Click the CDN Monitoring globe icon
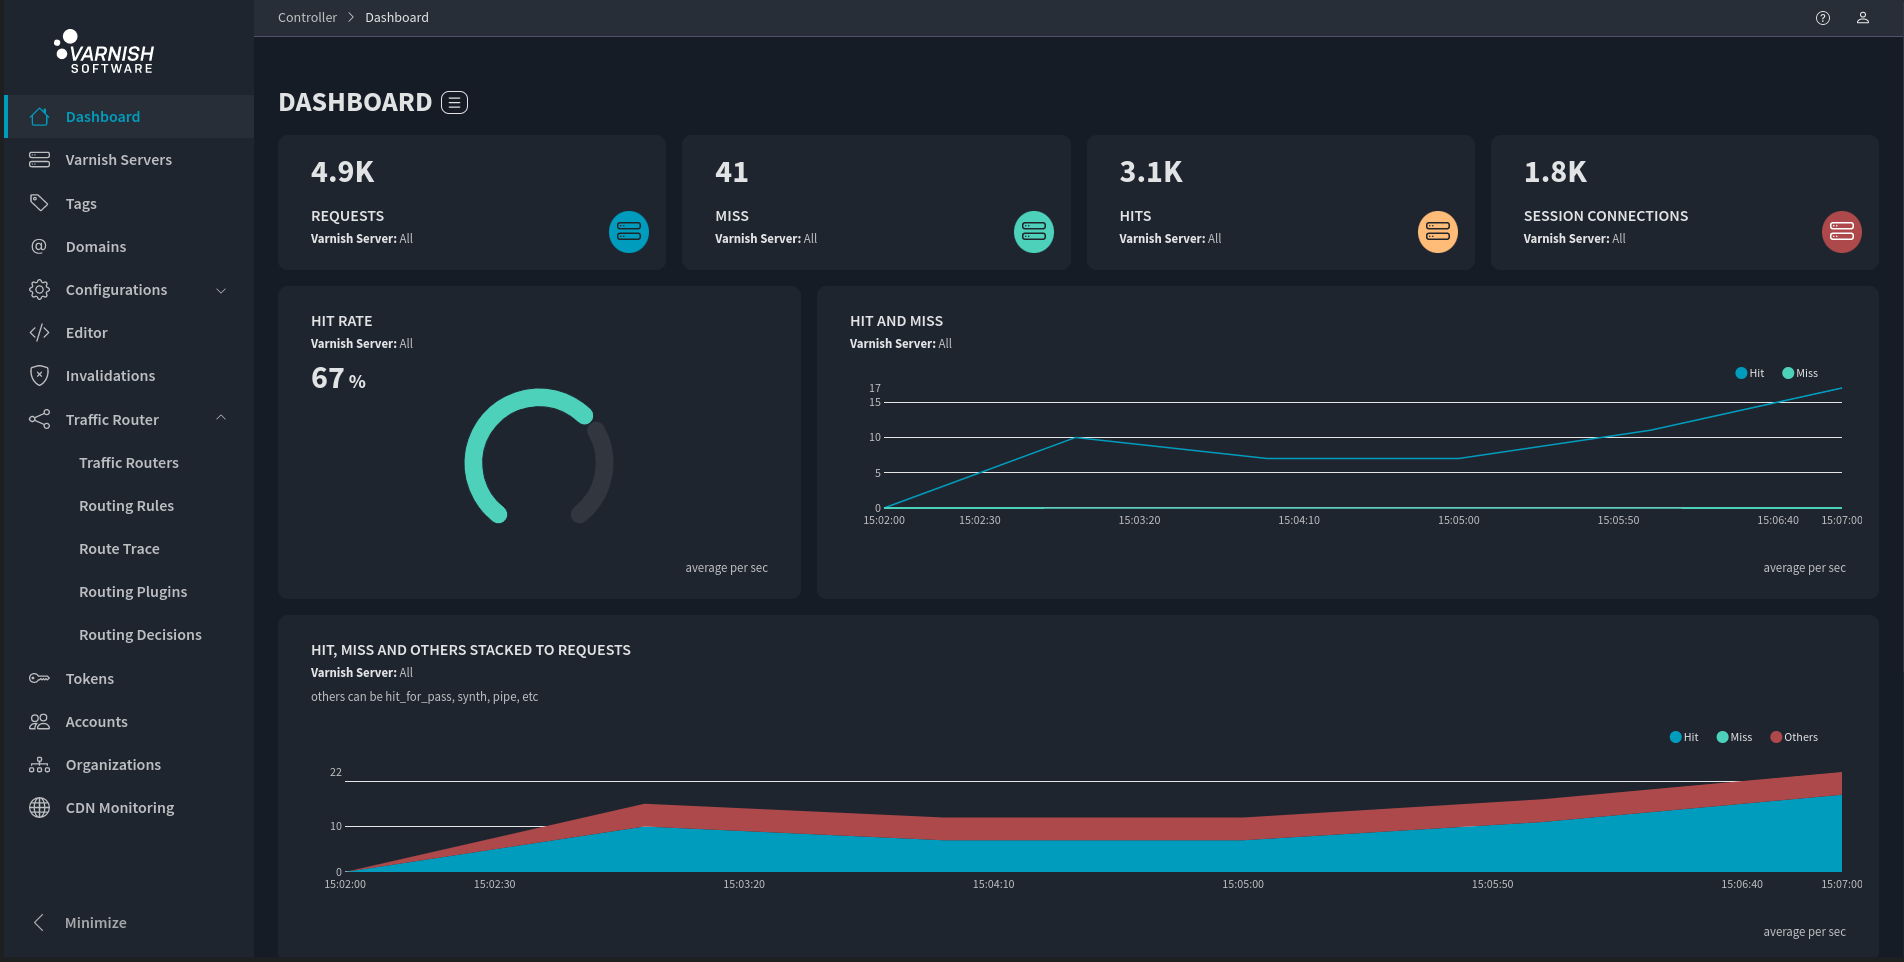This screenshot has width=1904, height=962. (x=39, y=807)
